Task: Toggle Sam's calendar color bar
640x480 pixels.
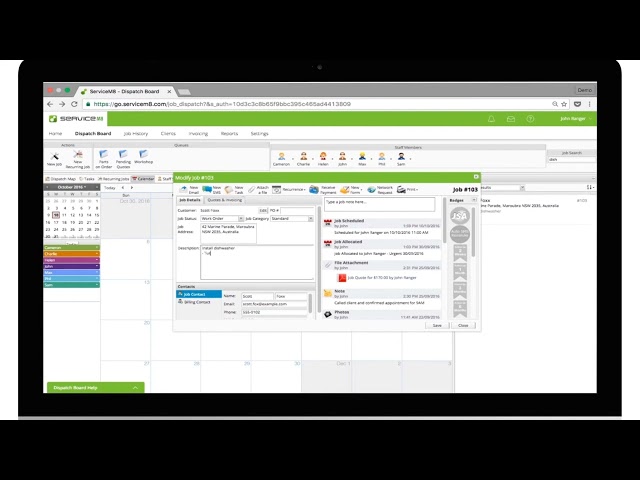Action: coord(71,285)
